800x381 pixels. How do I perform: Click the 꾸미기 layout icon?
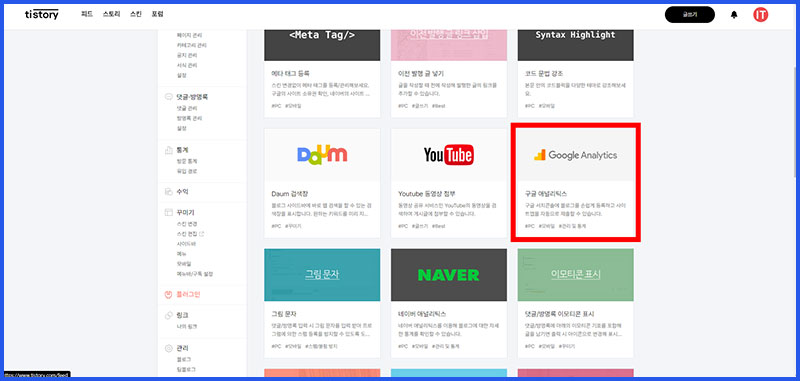pos(168,213)
